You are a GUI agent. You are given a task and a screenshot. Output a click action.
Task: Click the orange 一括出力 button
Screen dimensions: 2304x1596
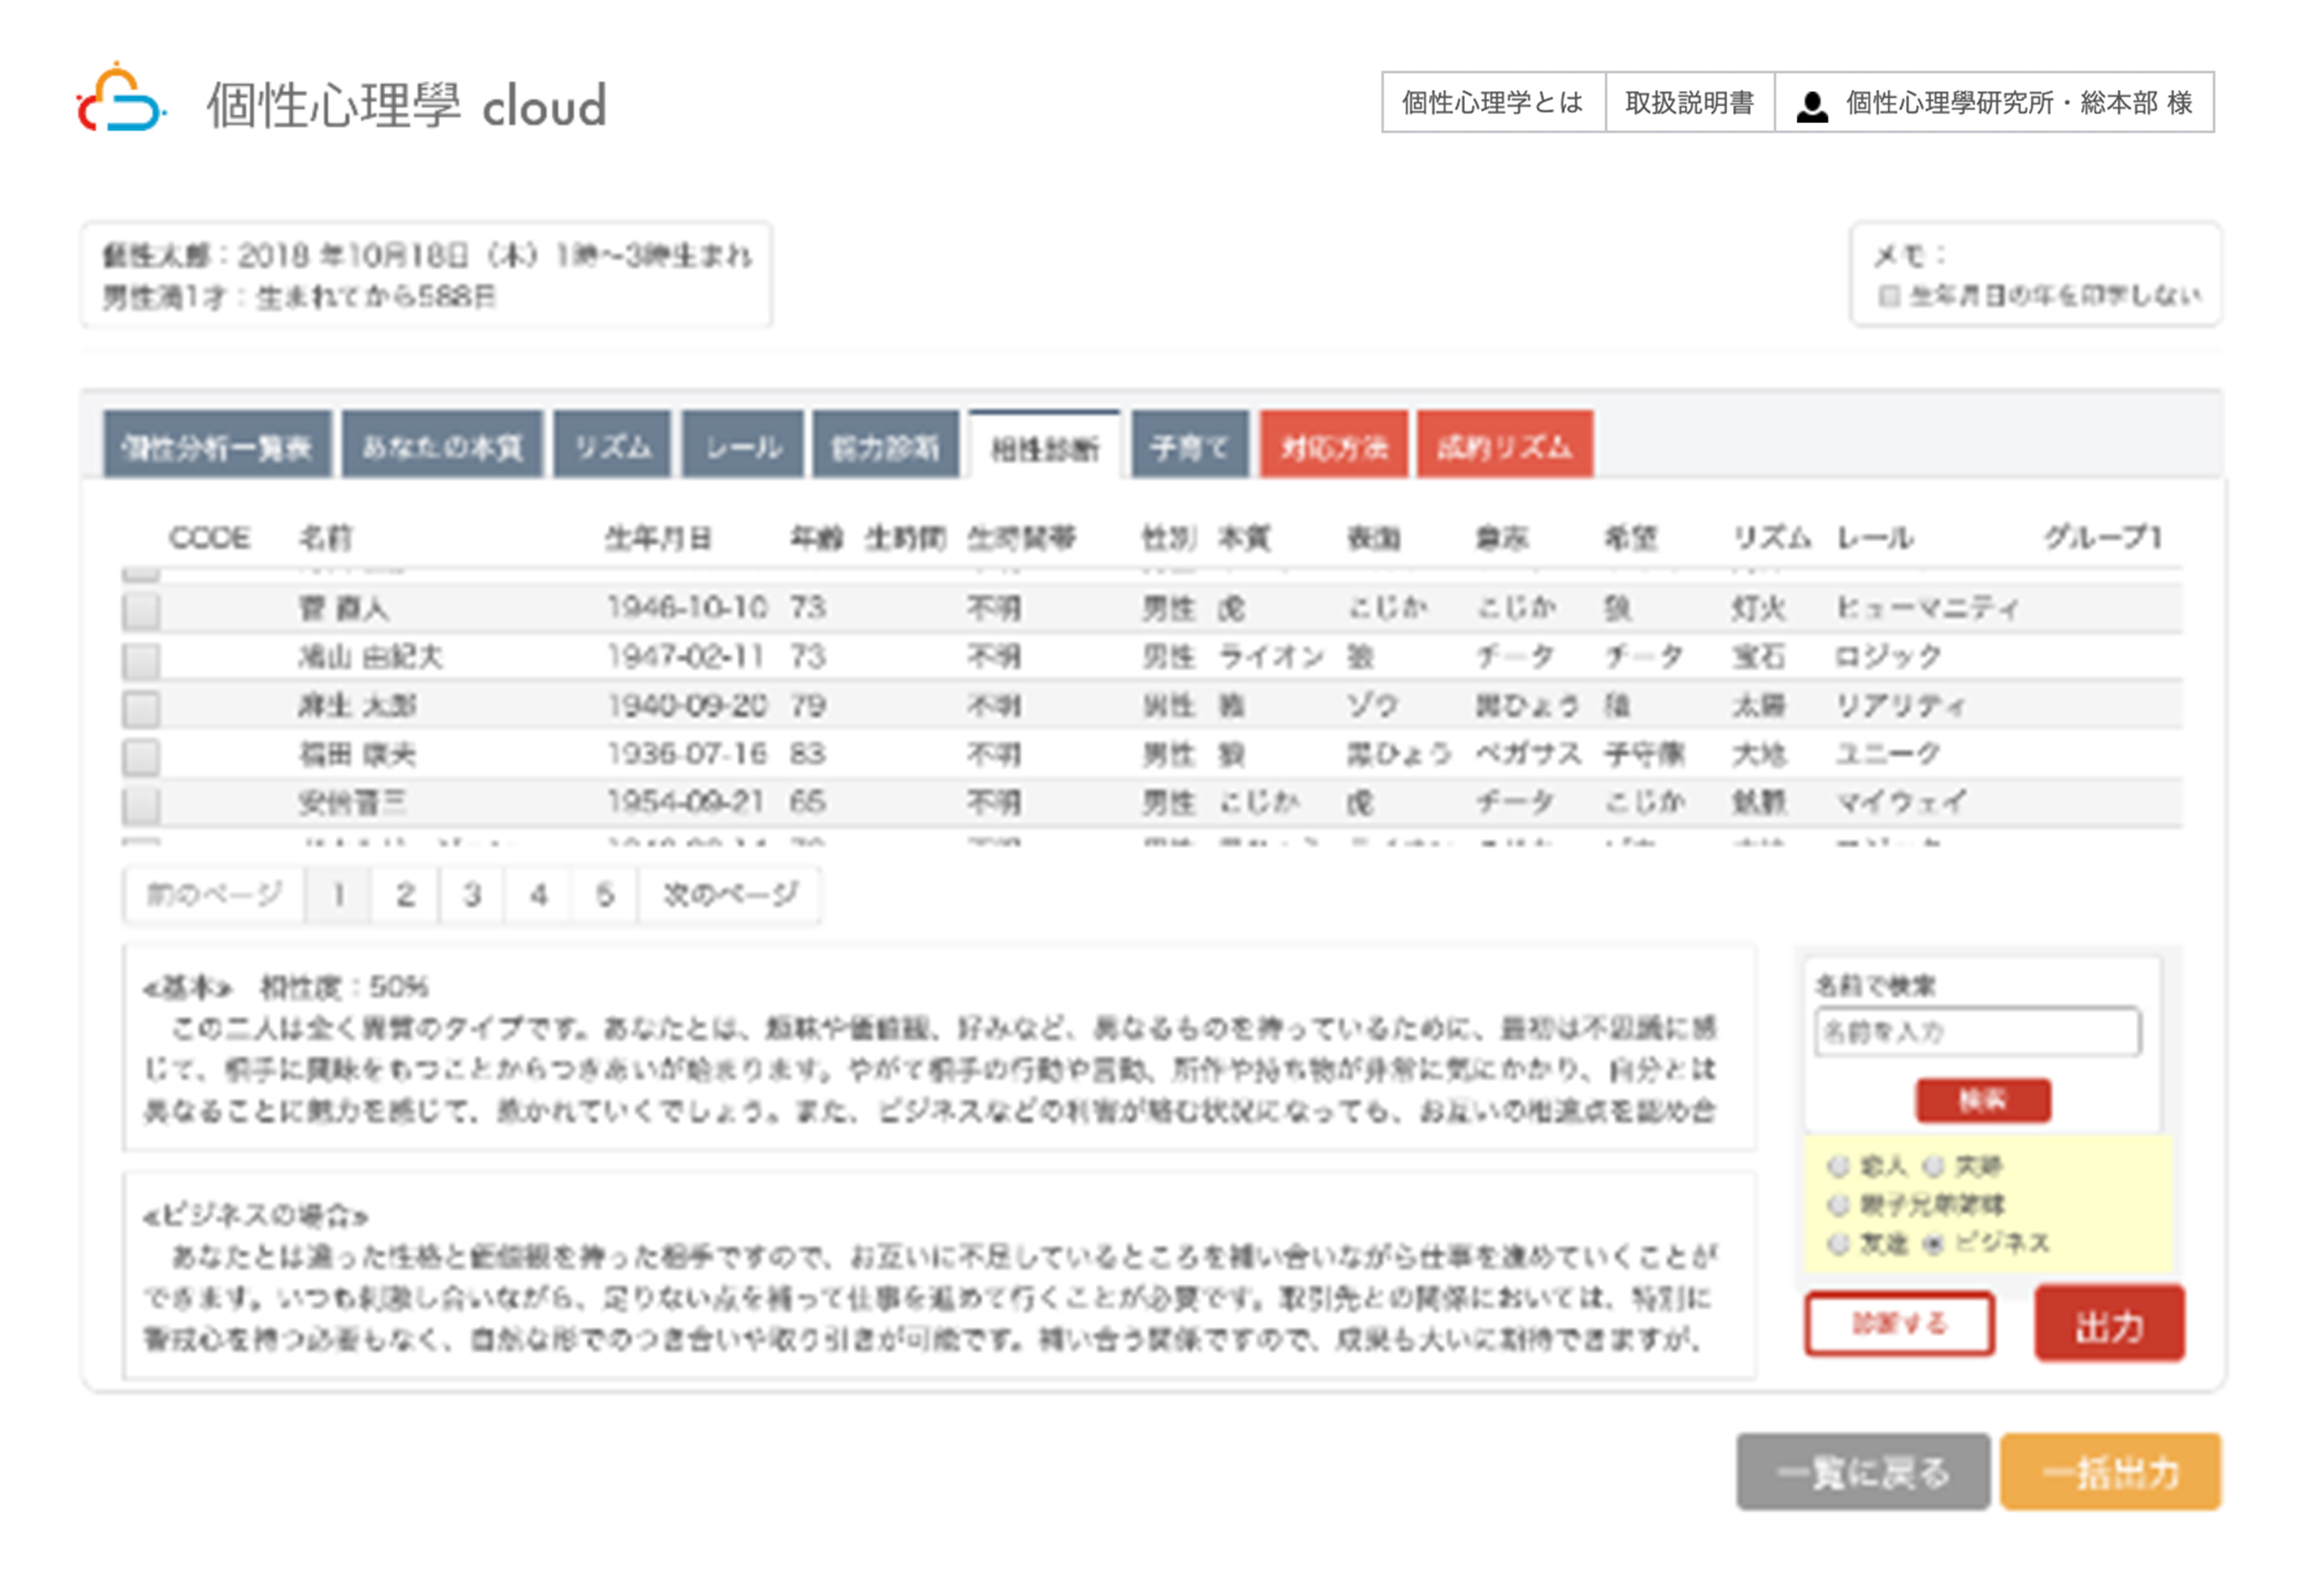2110,1471
